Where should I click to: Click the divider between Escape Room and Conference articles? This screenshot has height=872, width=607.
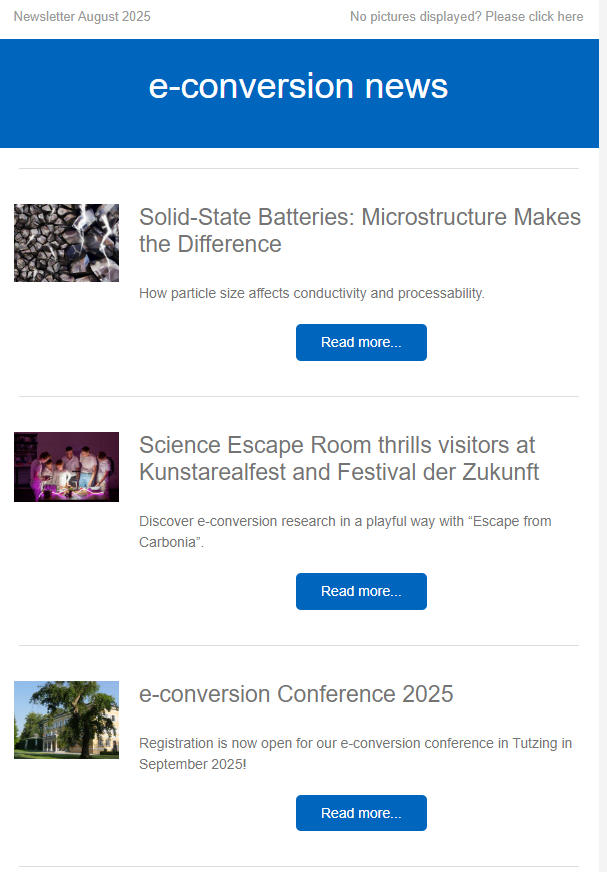tap(298, 645)
